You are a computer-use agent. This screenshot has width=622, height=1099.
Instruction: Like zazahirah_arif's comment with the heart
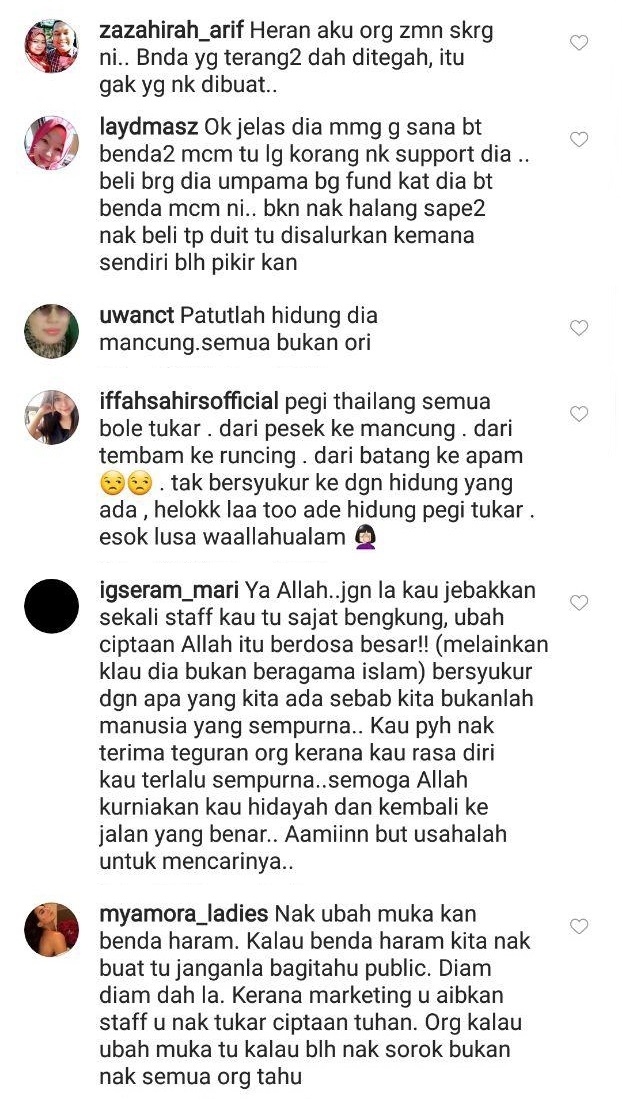(579, 43)
